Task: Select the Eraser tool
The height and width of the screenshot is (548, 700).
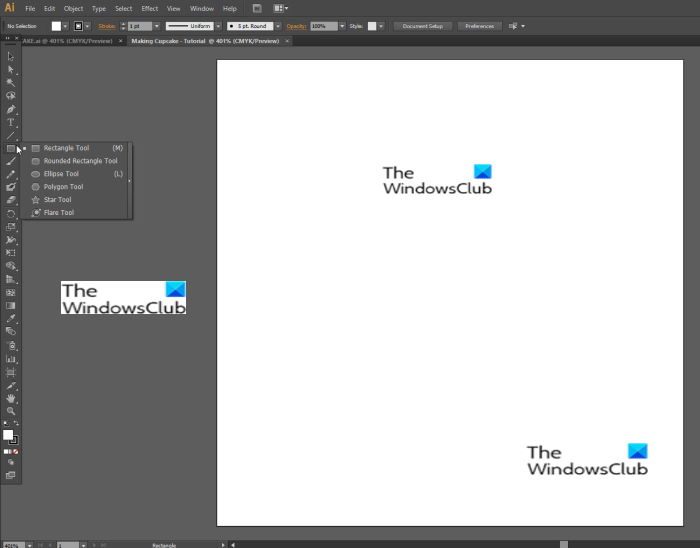Action: coord(11,200)
